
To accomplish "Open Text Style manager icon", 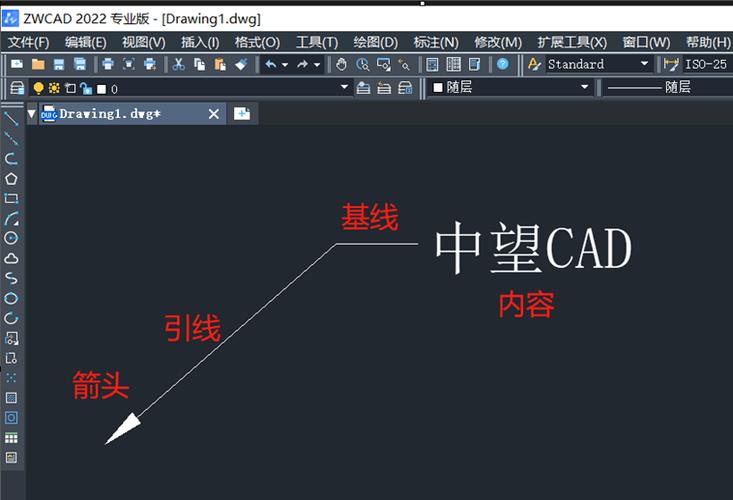I will click(x=534, y=64).
